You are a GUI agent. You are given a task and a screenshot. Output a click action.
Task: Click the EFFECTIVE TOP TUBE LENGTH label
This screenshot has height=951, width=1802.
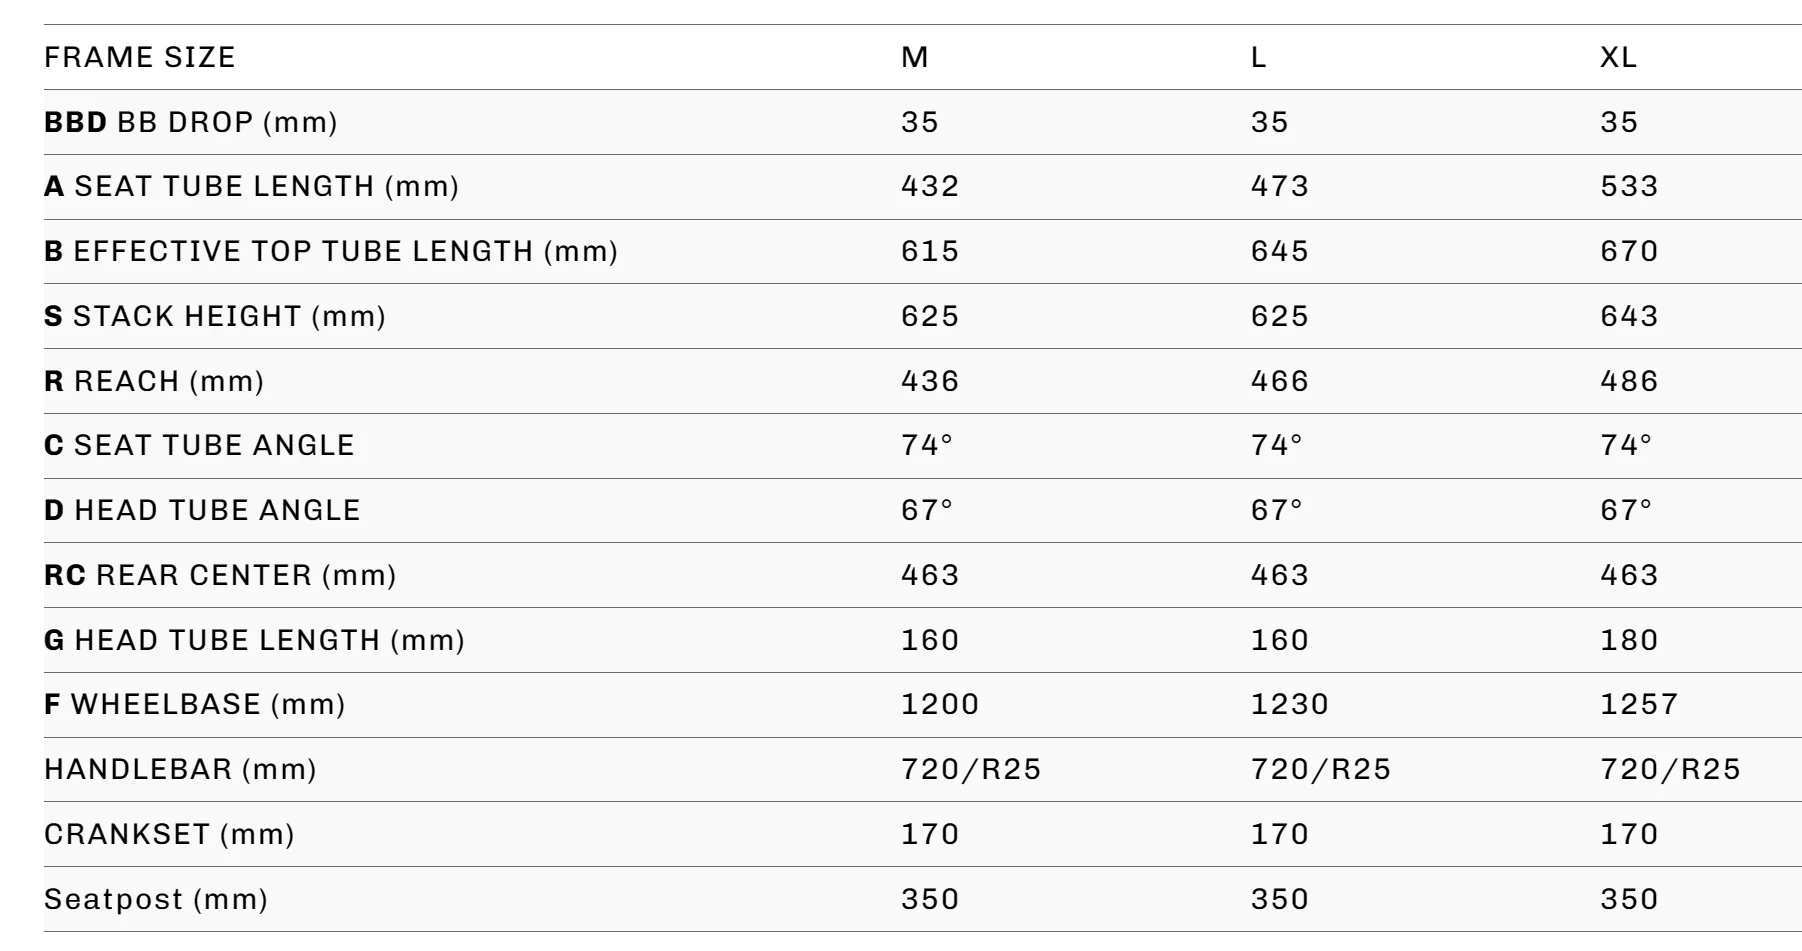click(x=331, y=251)
